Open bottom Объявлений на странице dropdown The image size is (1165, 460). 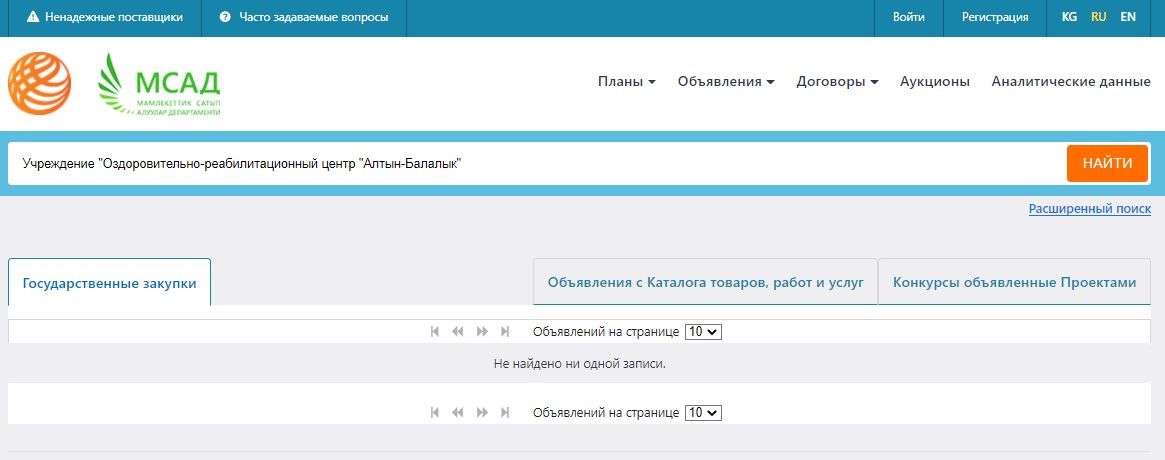point(703,412)
